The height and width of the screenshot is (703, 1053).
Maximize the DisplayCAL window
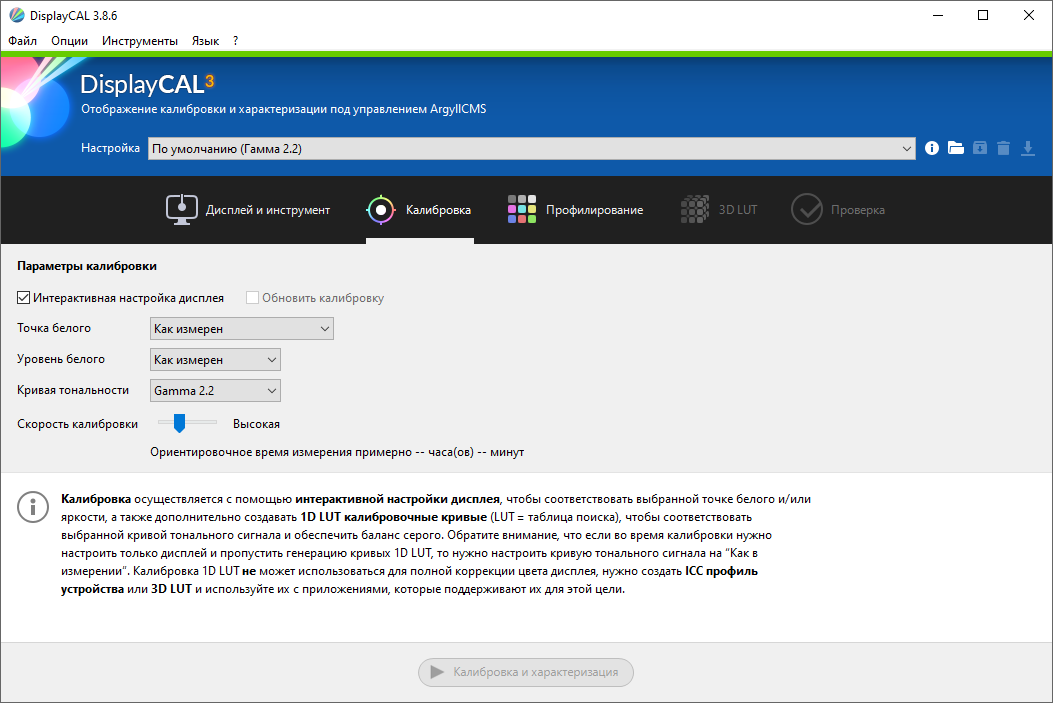(x=982, y=15)
